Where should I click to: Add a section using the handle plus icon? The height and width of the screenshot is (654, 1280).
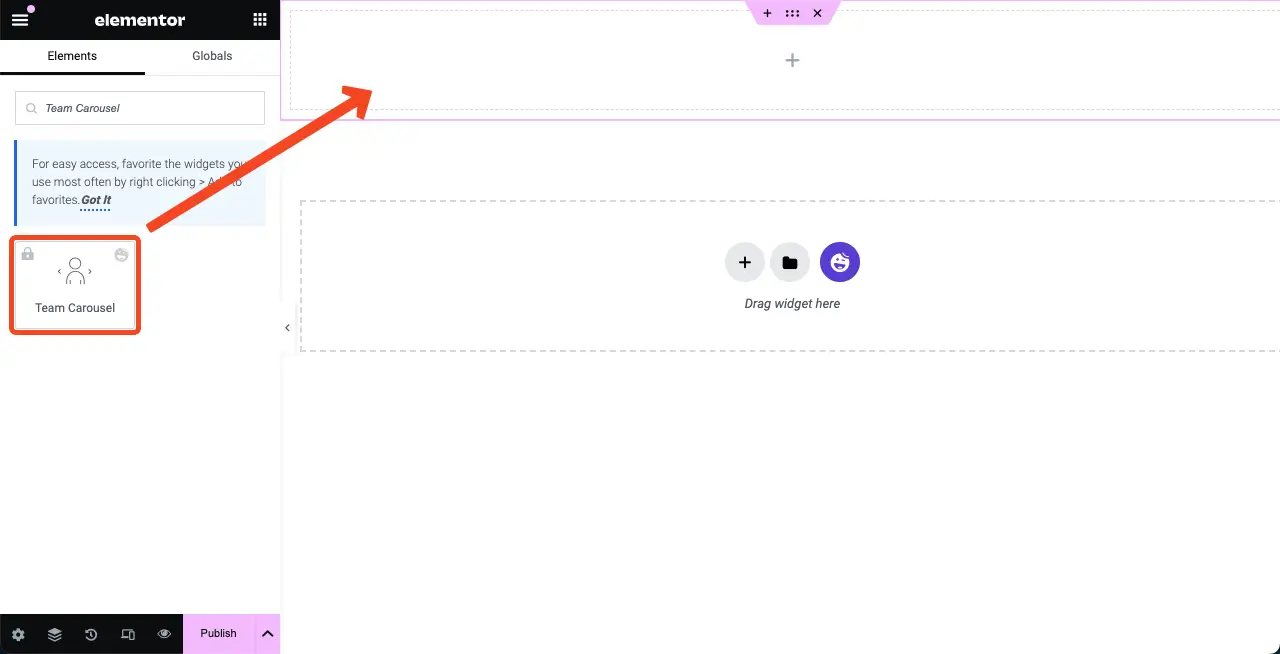(x=767, y=13)
